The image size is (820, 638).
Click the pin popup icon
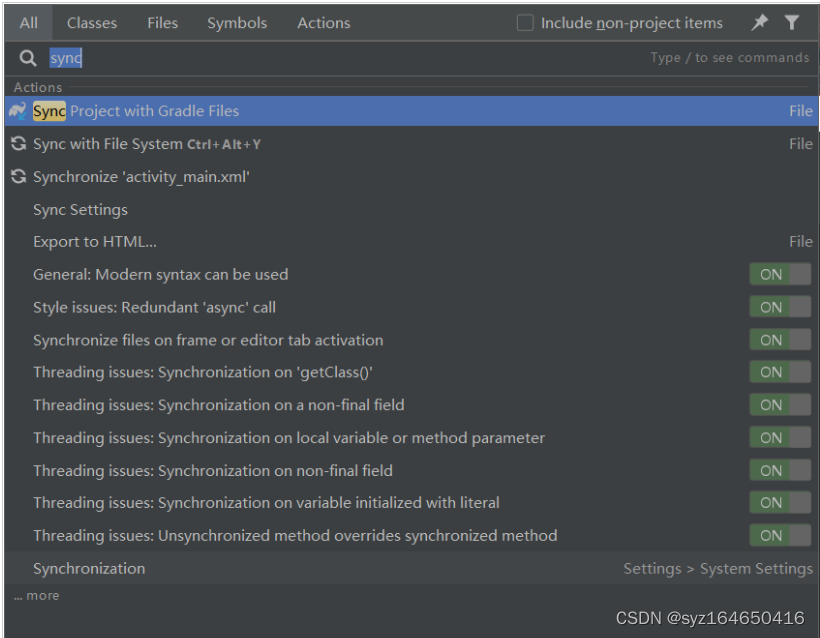pyautogui.click(x=759, y=22)
